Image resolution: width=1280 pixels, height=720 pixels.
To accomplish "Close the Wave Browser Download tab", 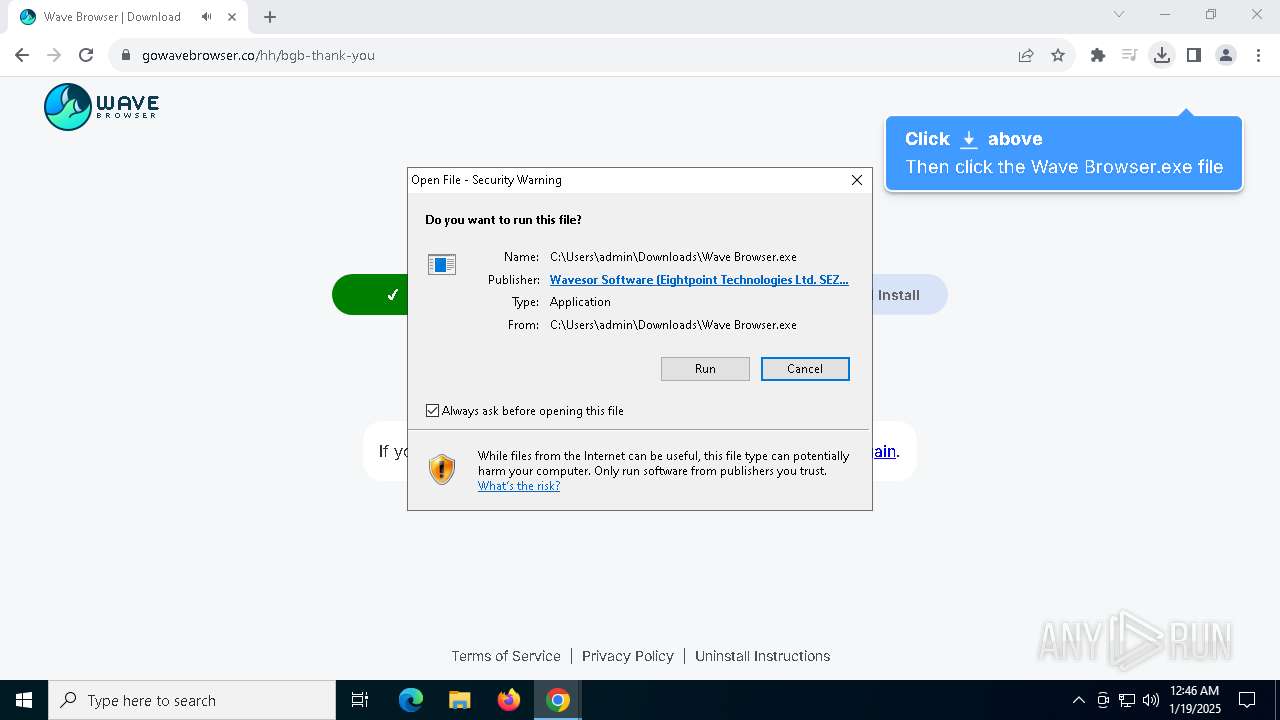I will click(x=232, y=17).
